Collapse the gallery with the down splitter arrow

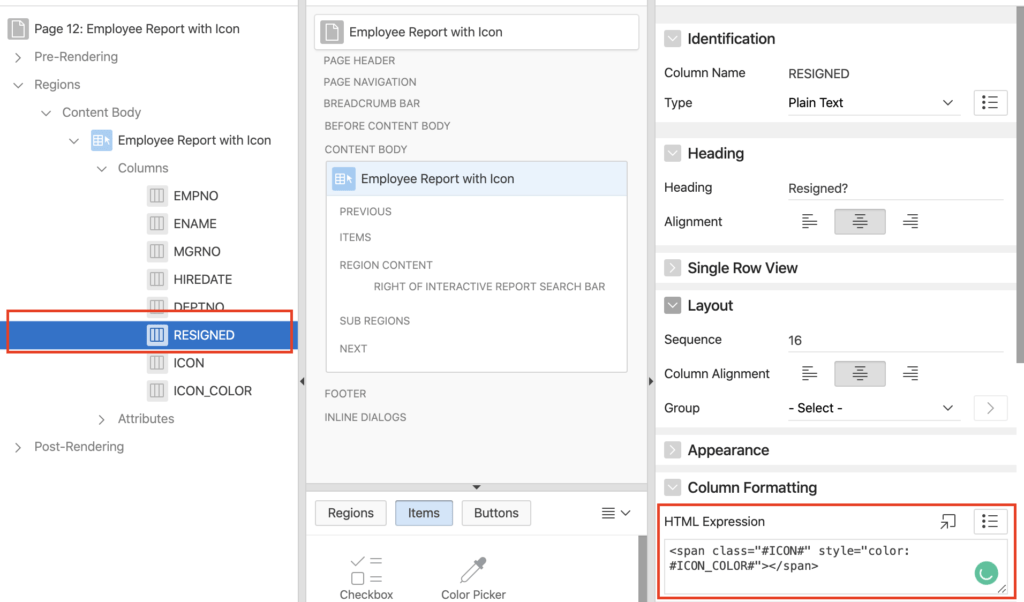(476, 487)
